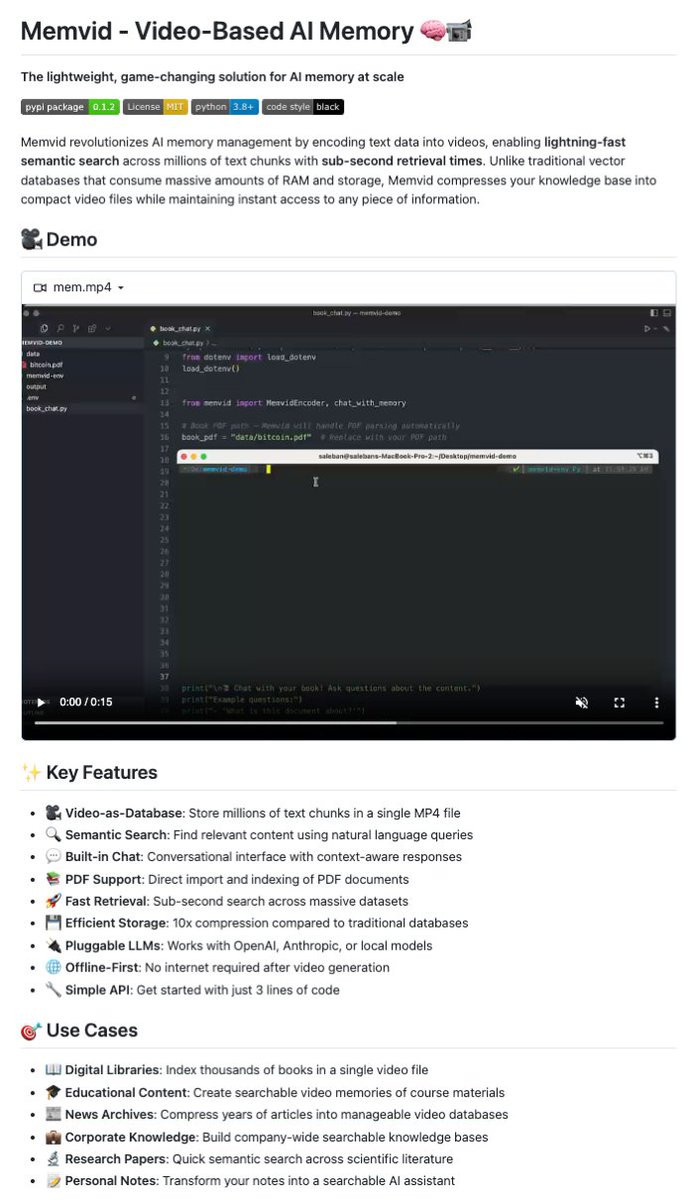
Task: Click the plug emoji beside Pluggable LLMs
Action: (53, 945)
